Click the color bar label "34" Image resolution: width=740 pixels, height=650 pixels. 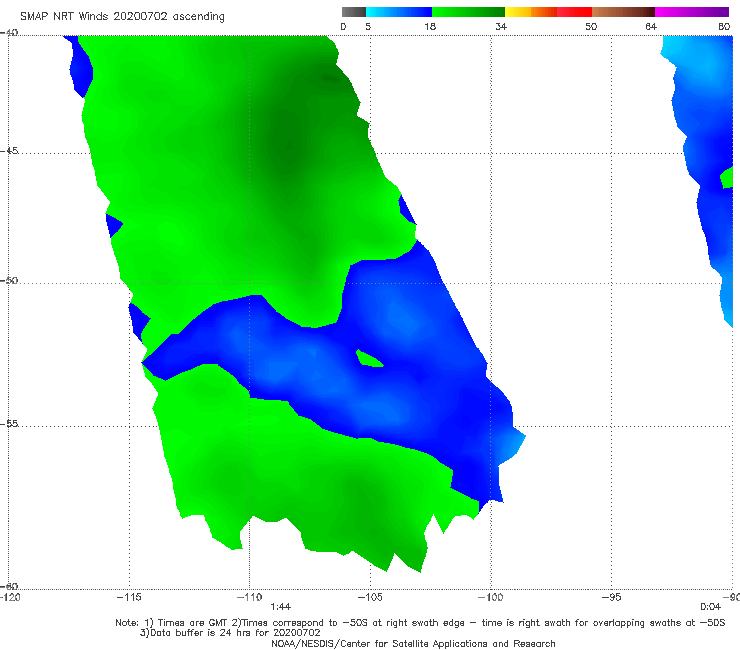(x=501, y=27)
